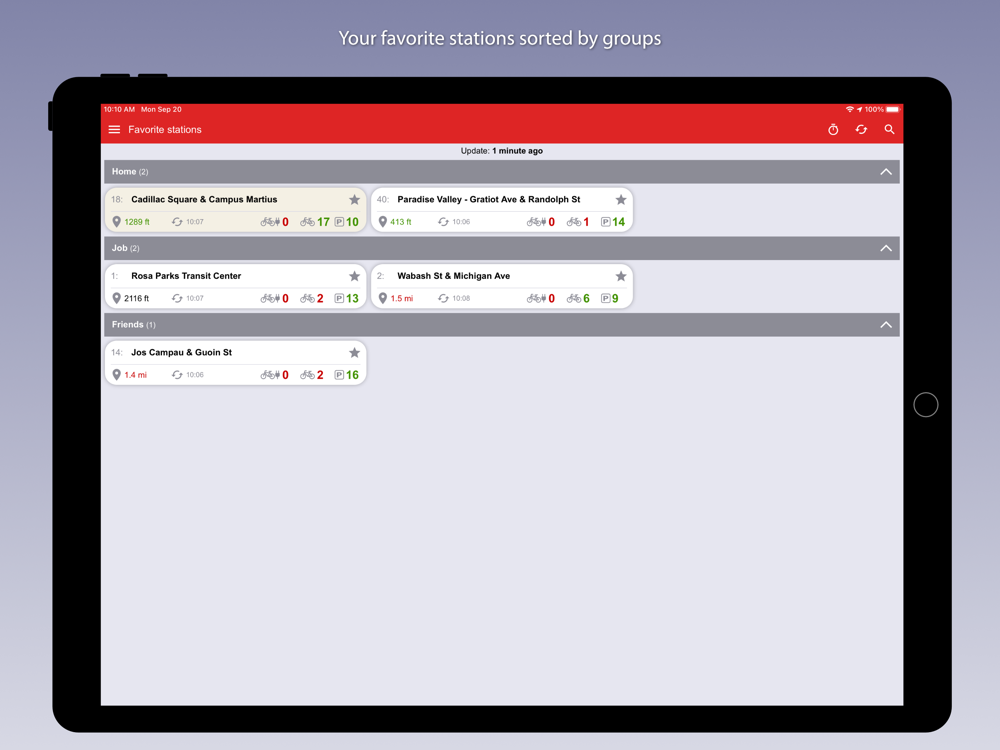Open the hamburger menu
The width and height of the screenshot is (1000, 750).
(114, 129)
